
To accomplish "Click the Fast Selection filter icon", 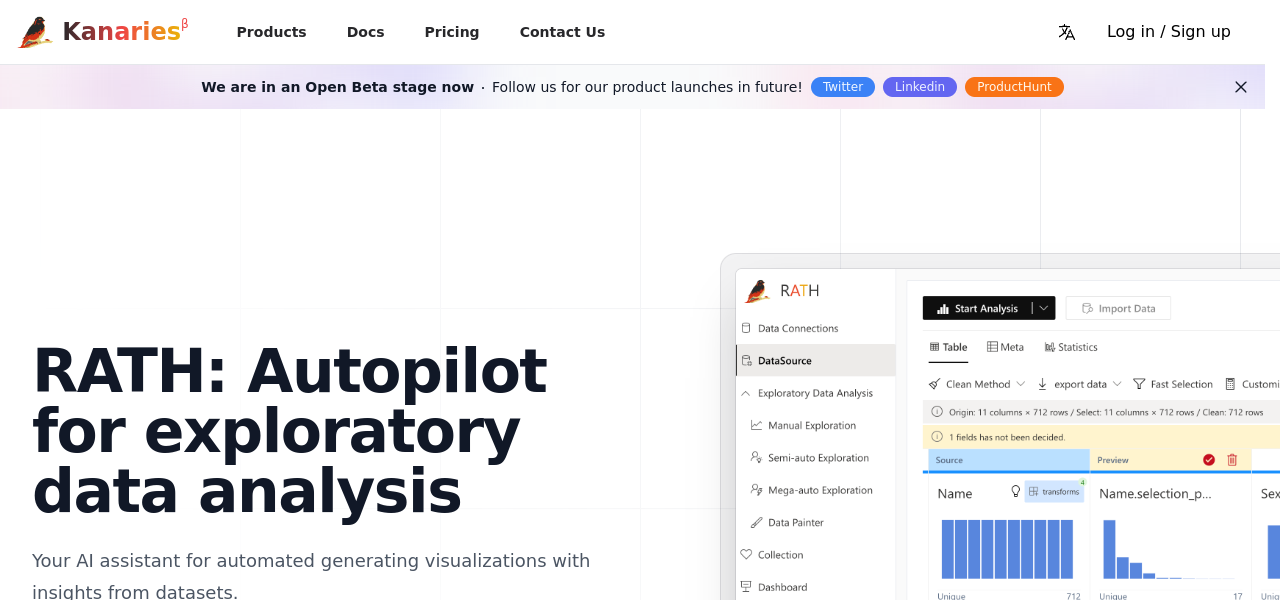I will 1139,384.
